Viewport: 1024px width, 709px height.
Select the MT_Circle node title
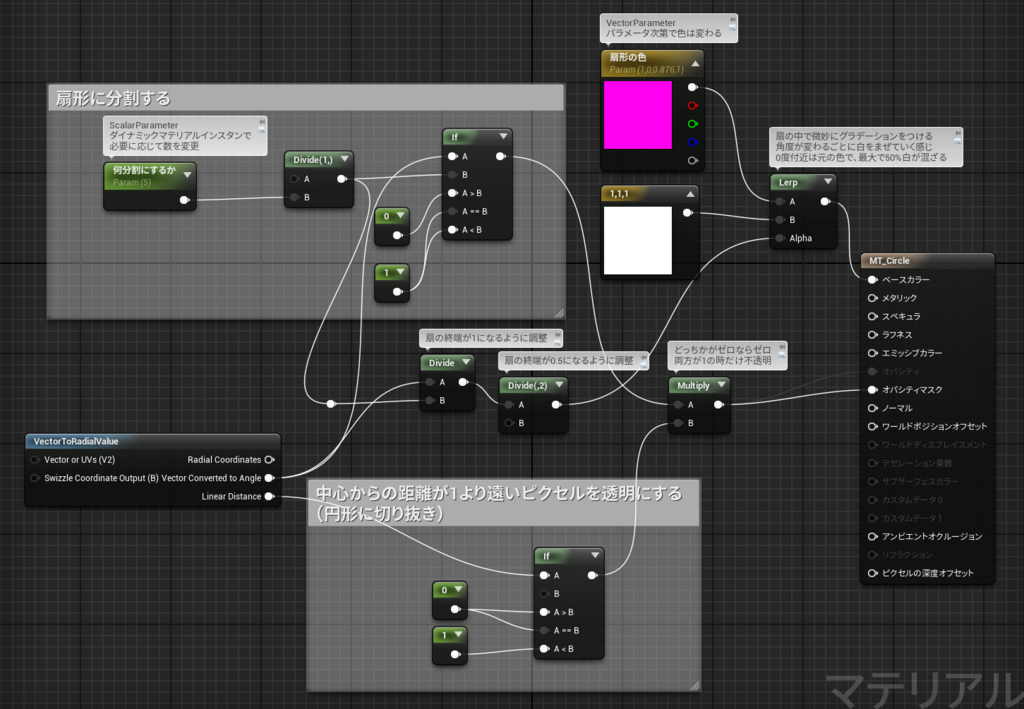pyautogui.click(x=889, y=260)
